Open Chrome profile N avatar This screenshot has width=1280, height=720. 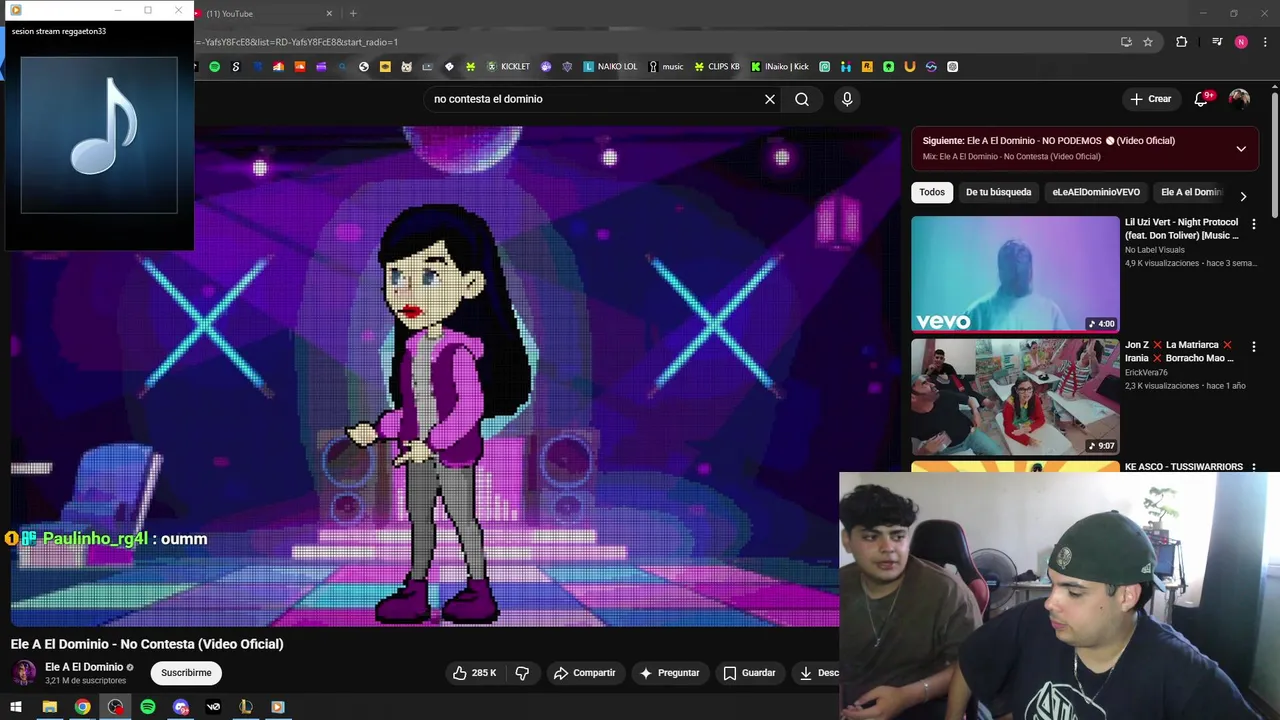[x=1241, y=42]
